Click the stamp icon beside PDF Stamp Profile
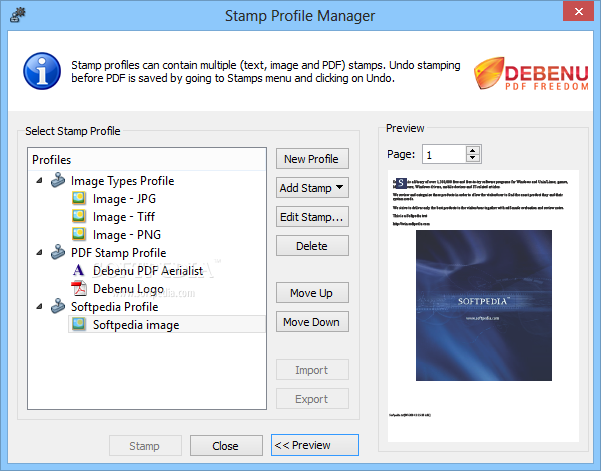The height and width of the screenshot is (471, 601). click(58, 252)
